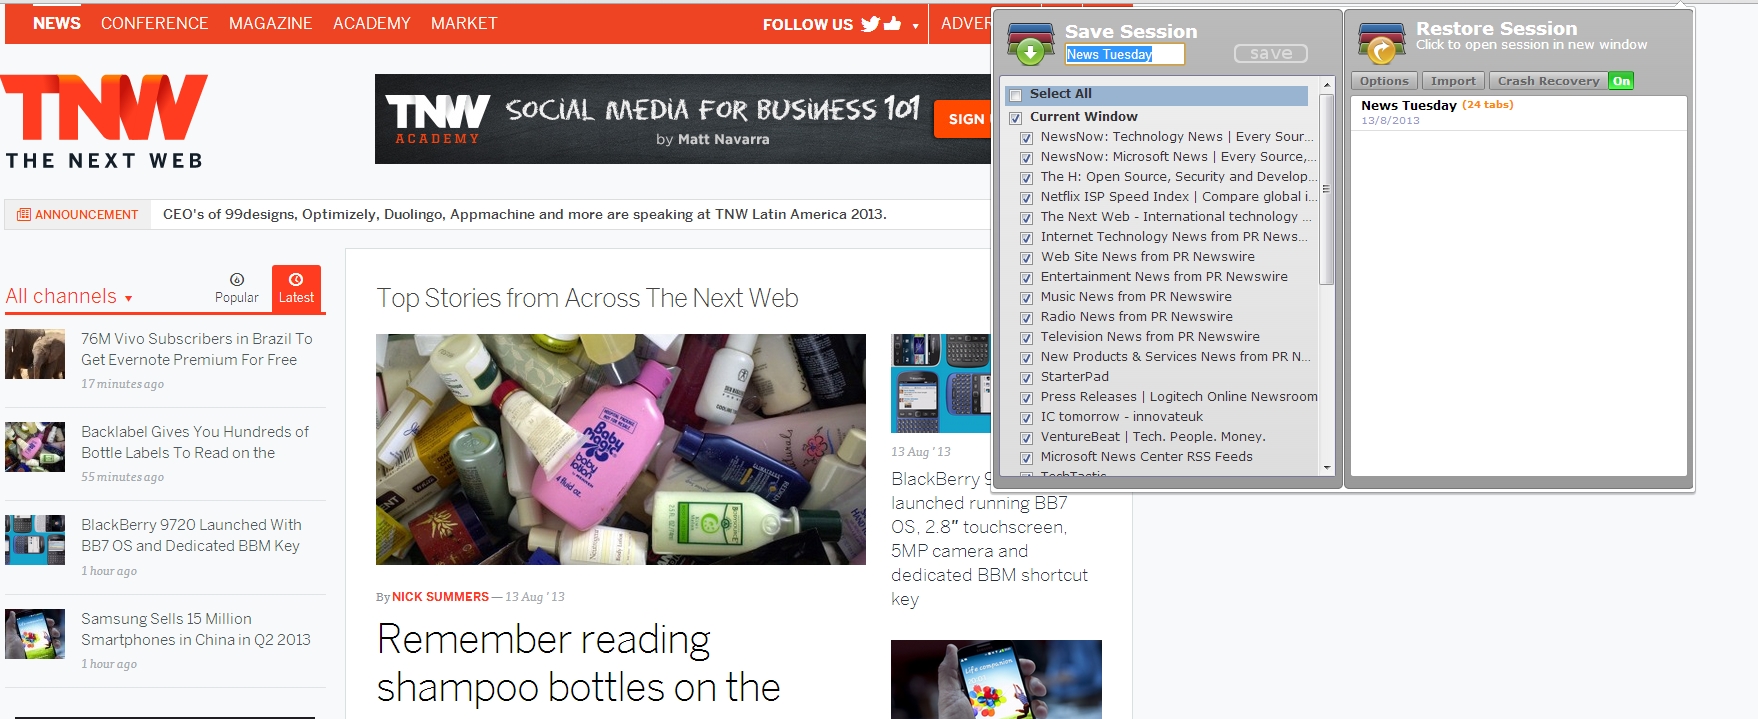This screenshot has width=1758, height=719.
Task: Switch to the Popular tab
Action: tap(237, 288)
